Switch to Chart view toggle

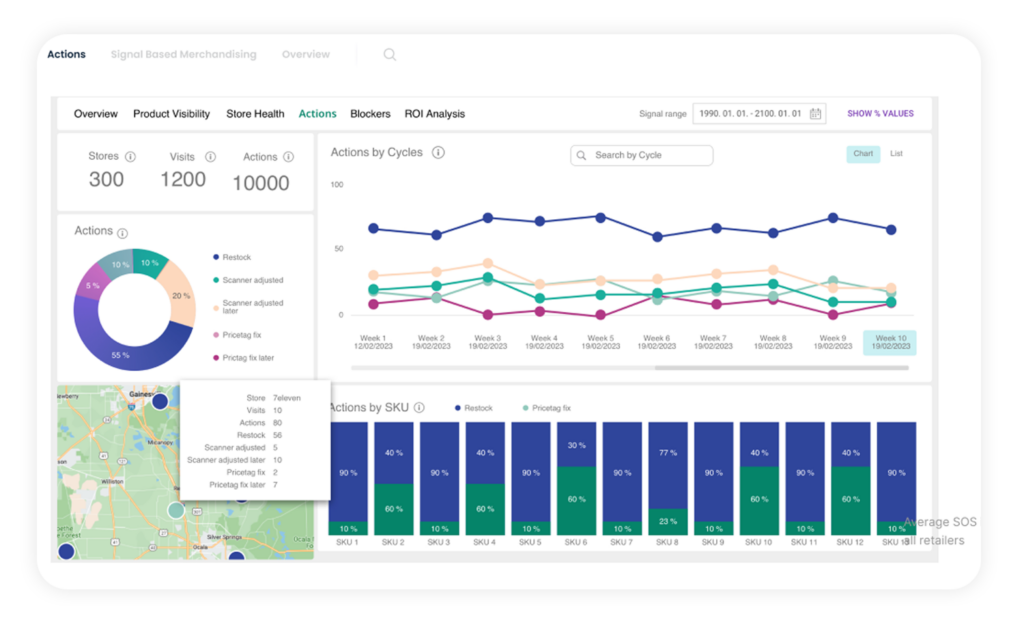pos(863,154)
